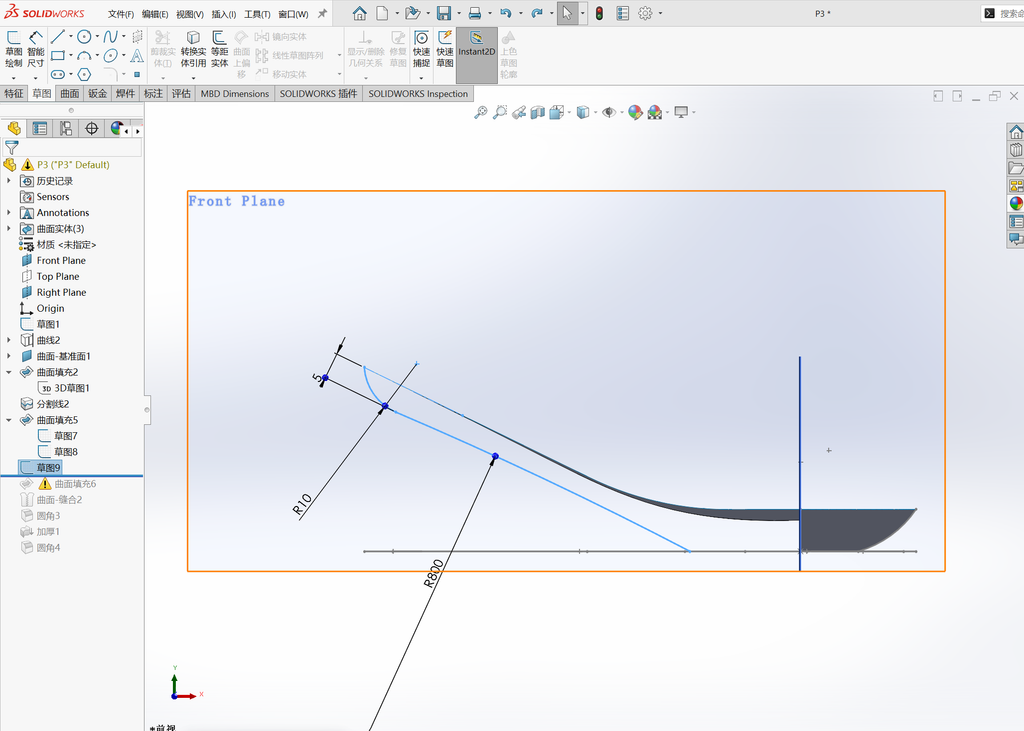Click the Home icon in the title toolbar
Viewport: 1024px width, 731px height.
(x=359, y=13)
